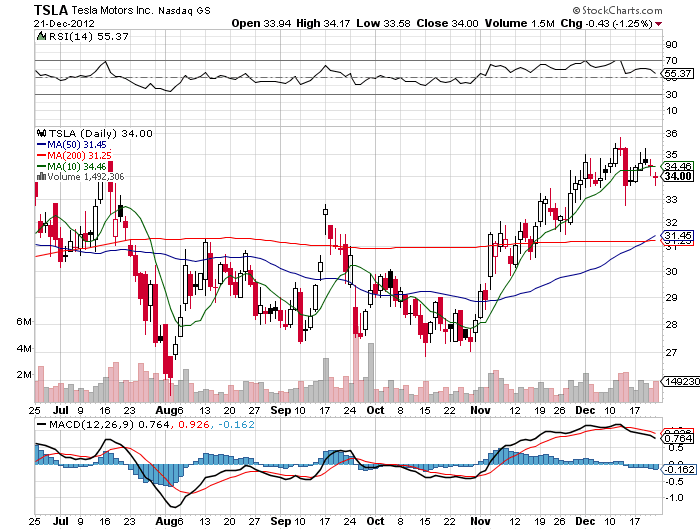Click the 'MA(10) 34.46' legend text
Viewport: 700px width, 530px height.
(x=77, y=167)
